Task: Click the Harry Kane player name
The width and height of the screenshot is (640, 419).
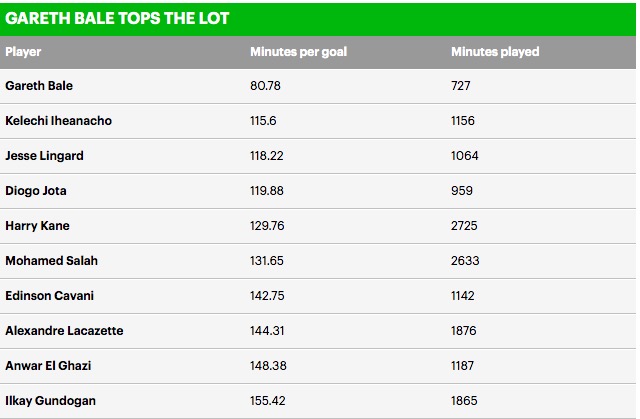Action: pyautogui.click(x=38, y=226)
